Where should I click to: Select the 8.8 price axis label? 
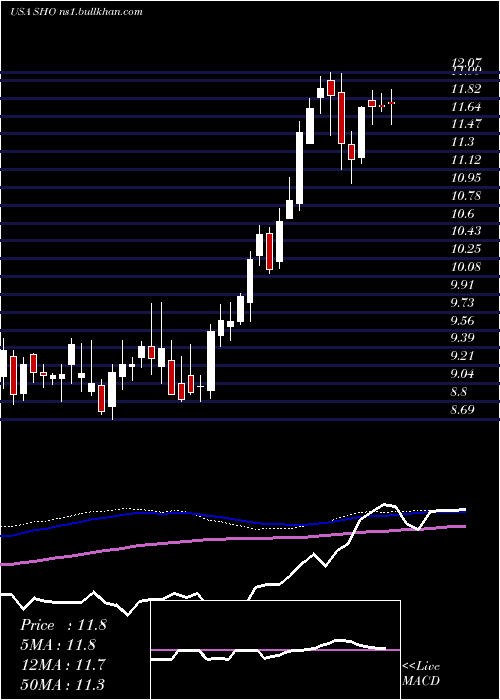[x=459, y=392]
